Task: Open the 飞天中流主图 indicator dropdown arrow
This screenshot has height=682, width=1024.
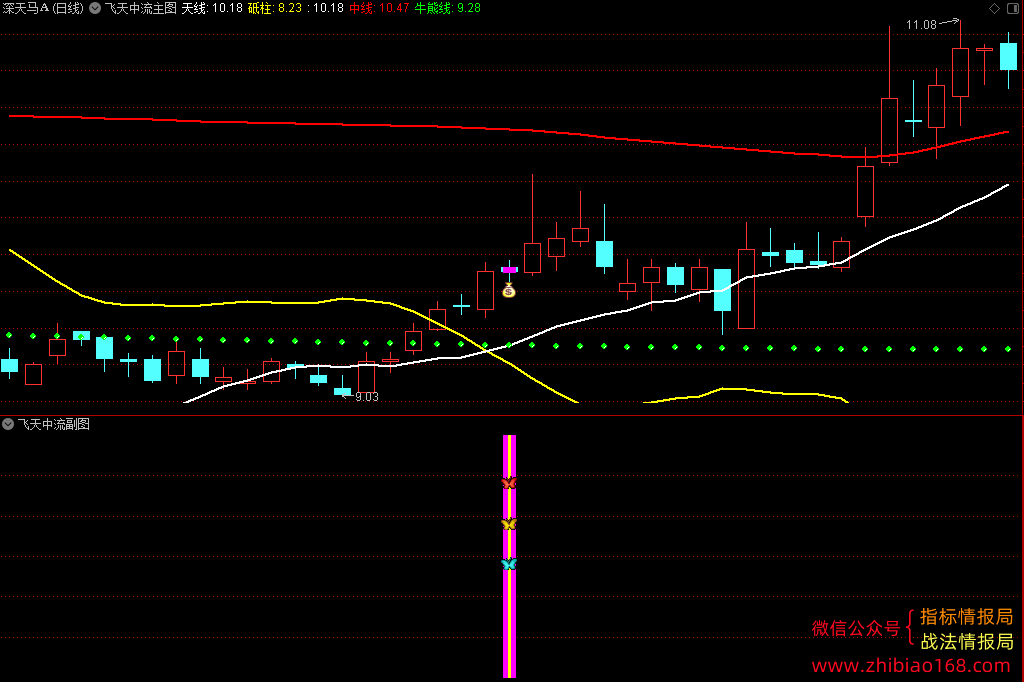Action: click(95, 8)
